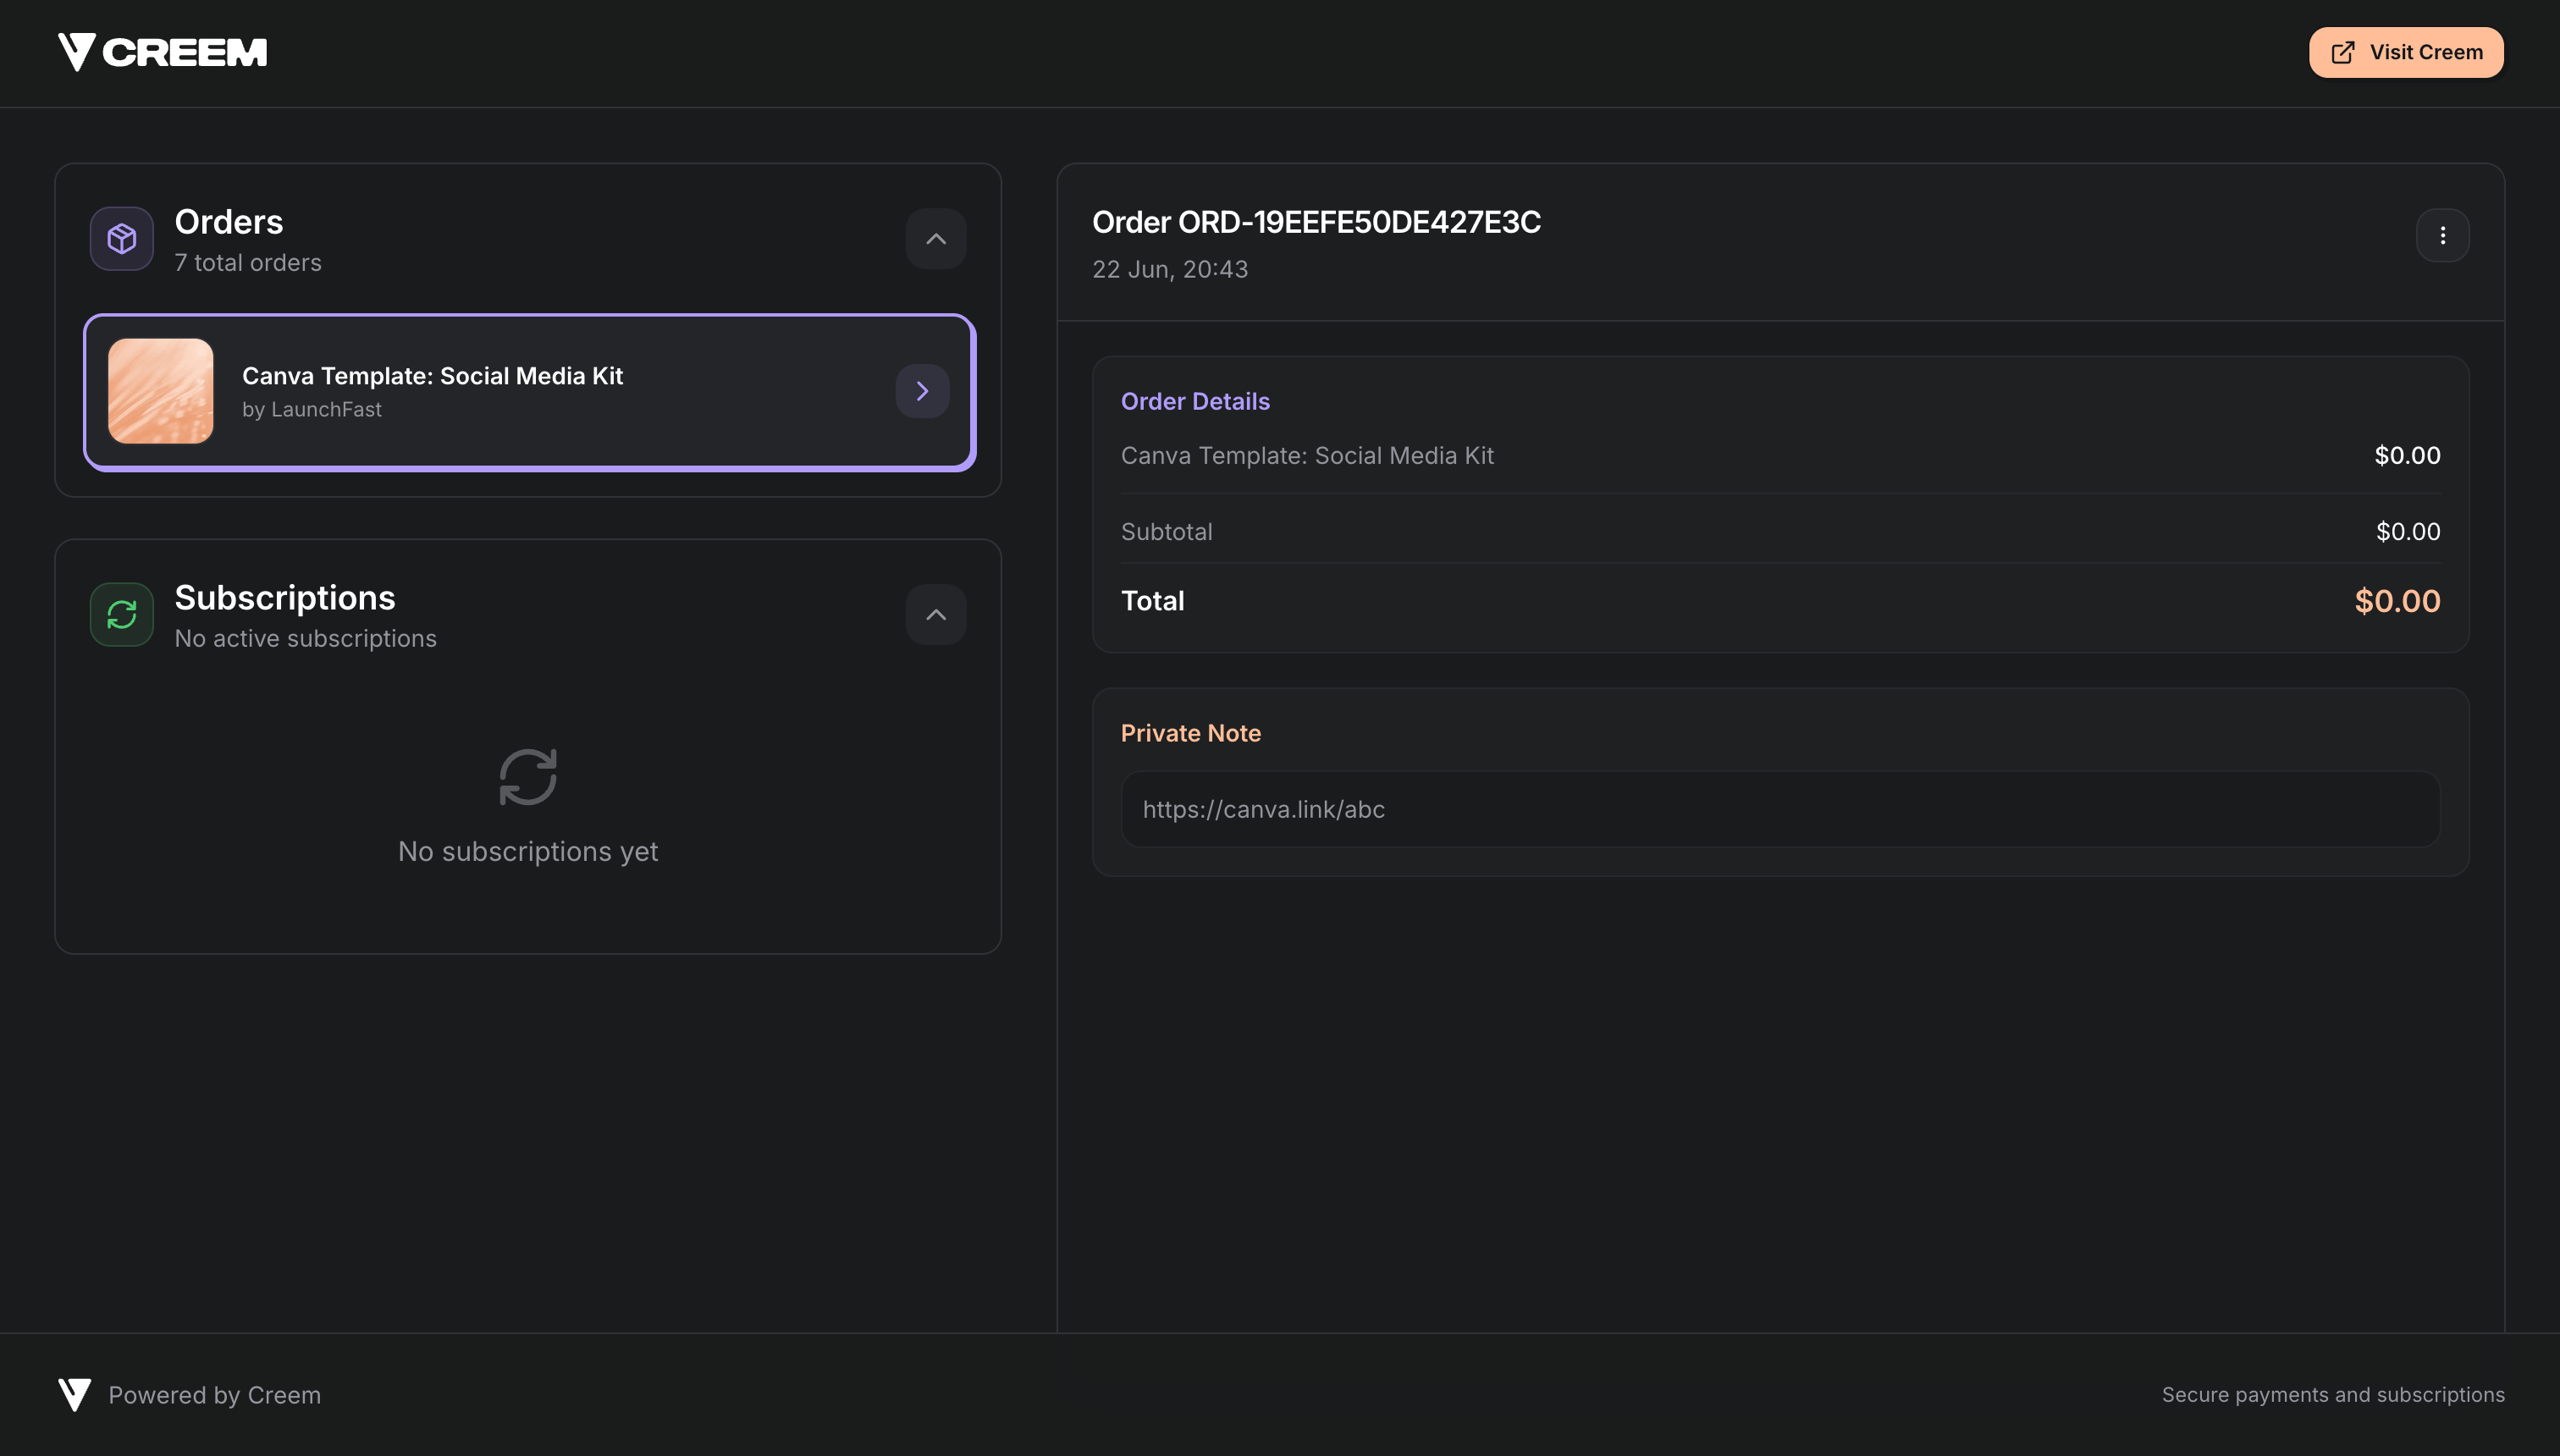Click the Creem logo in the header
This screenshot has height=1456, width=2560.
162,52
